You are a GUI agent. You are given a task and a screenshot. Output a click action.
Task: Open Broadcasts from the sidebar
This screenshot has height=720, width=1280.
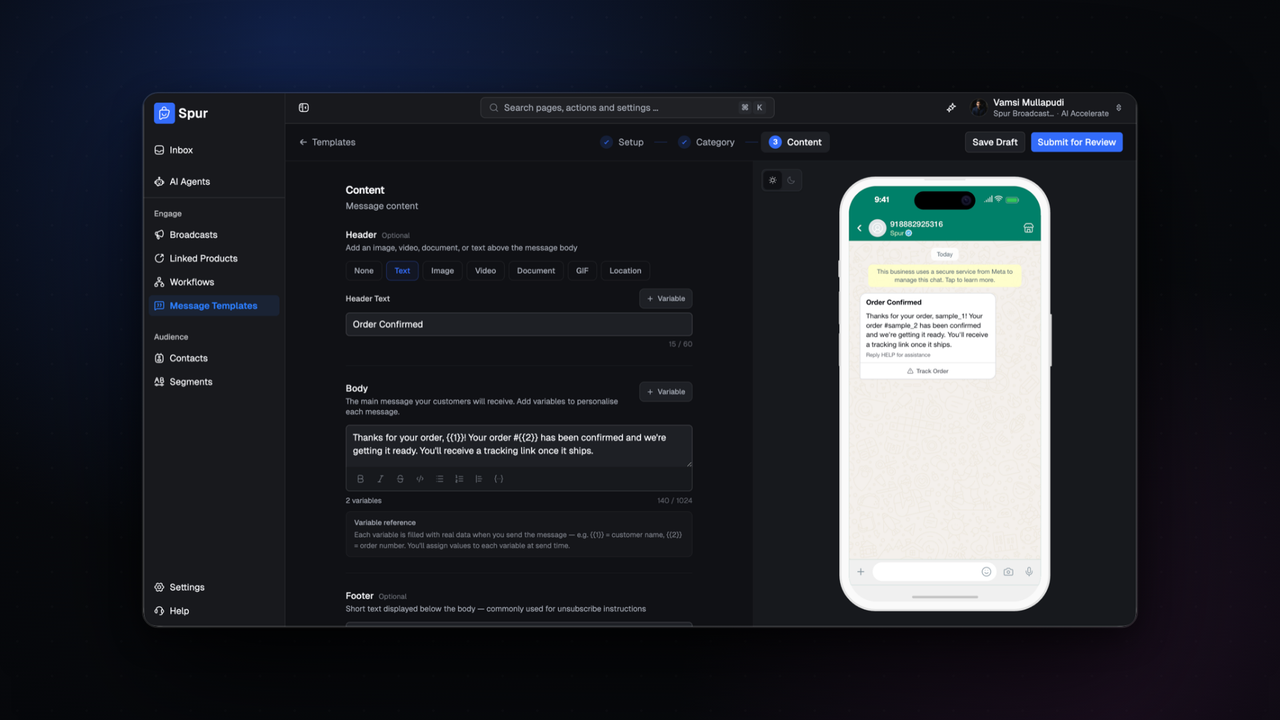(214, 235)
